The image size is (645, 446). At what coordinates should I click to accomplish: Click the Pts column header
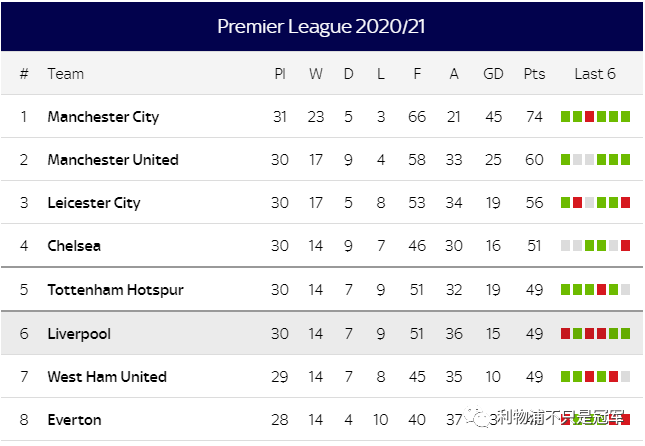coord(534,74)
